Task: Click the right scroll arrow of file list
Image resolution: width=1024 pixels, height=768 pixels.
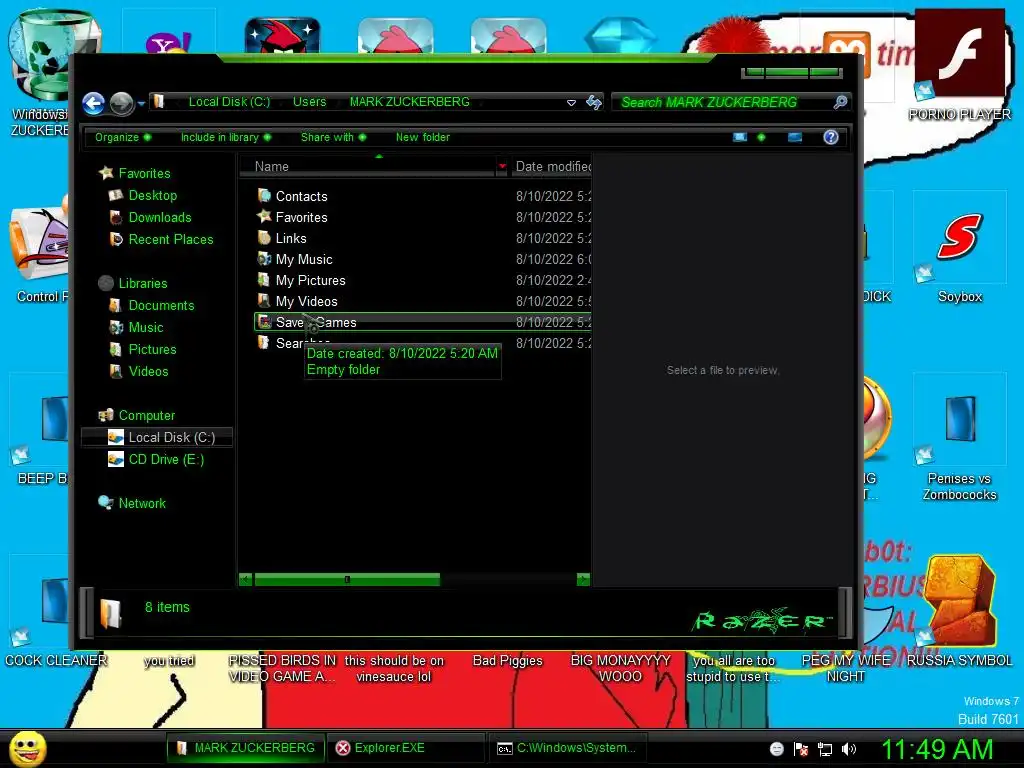Action: coord(583,579)
